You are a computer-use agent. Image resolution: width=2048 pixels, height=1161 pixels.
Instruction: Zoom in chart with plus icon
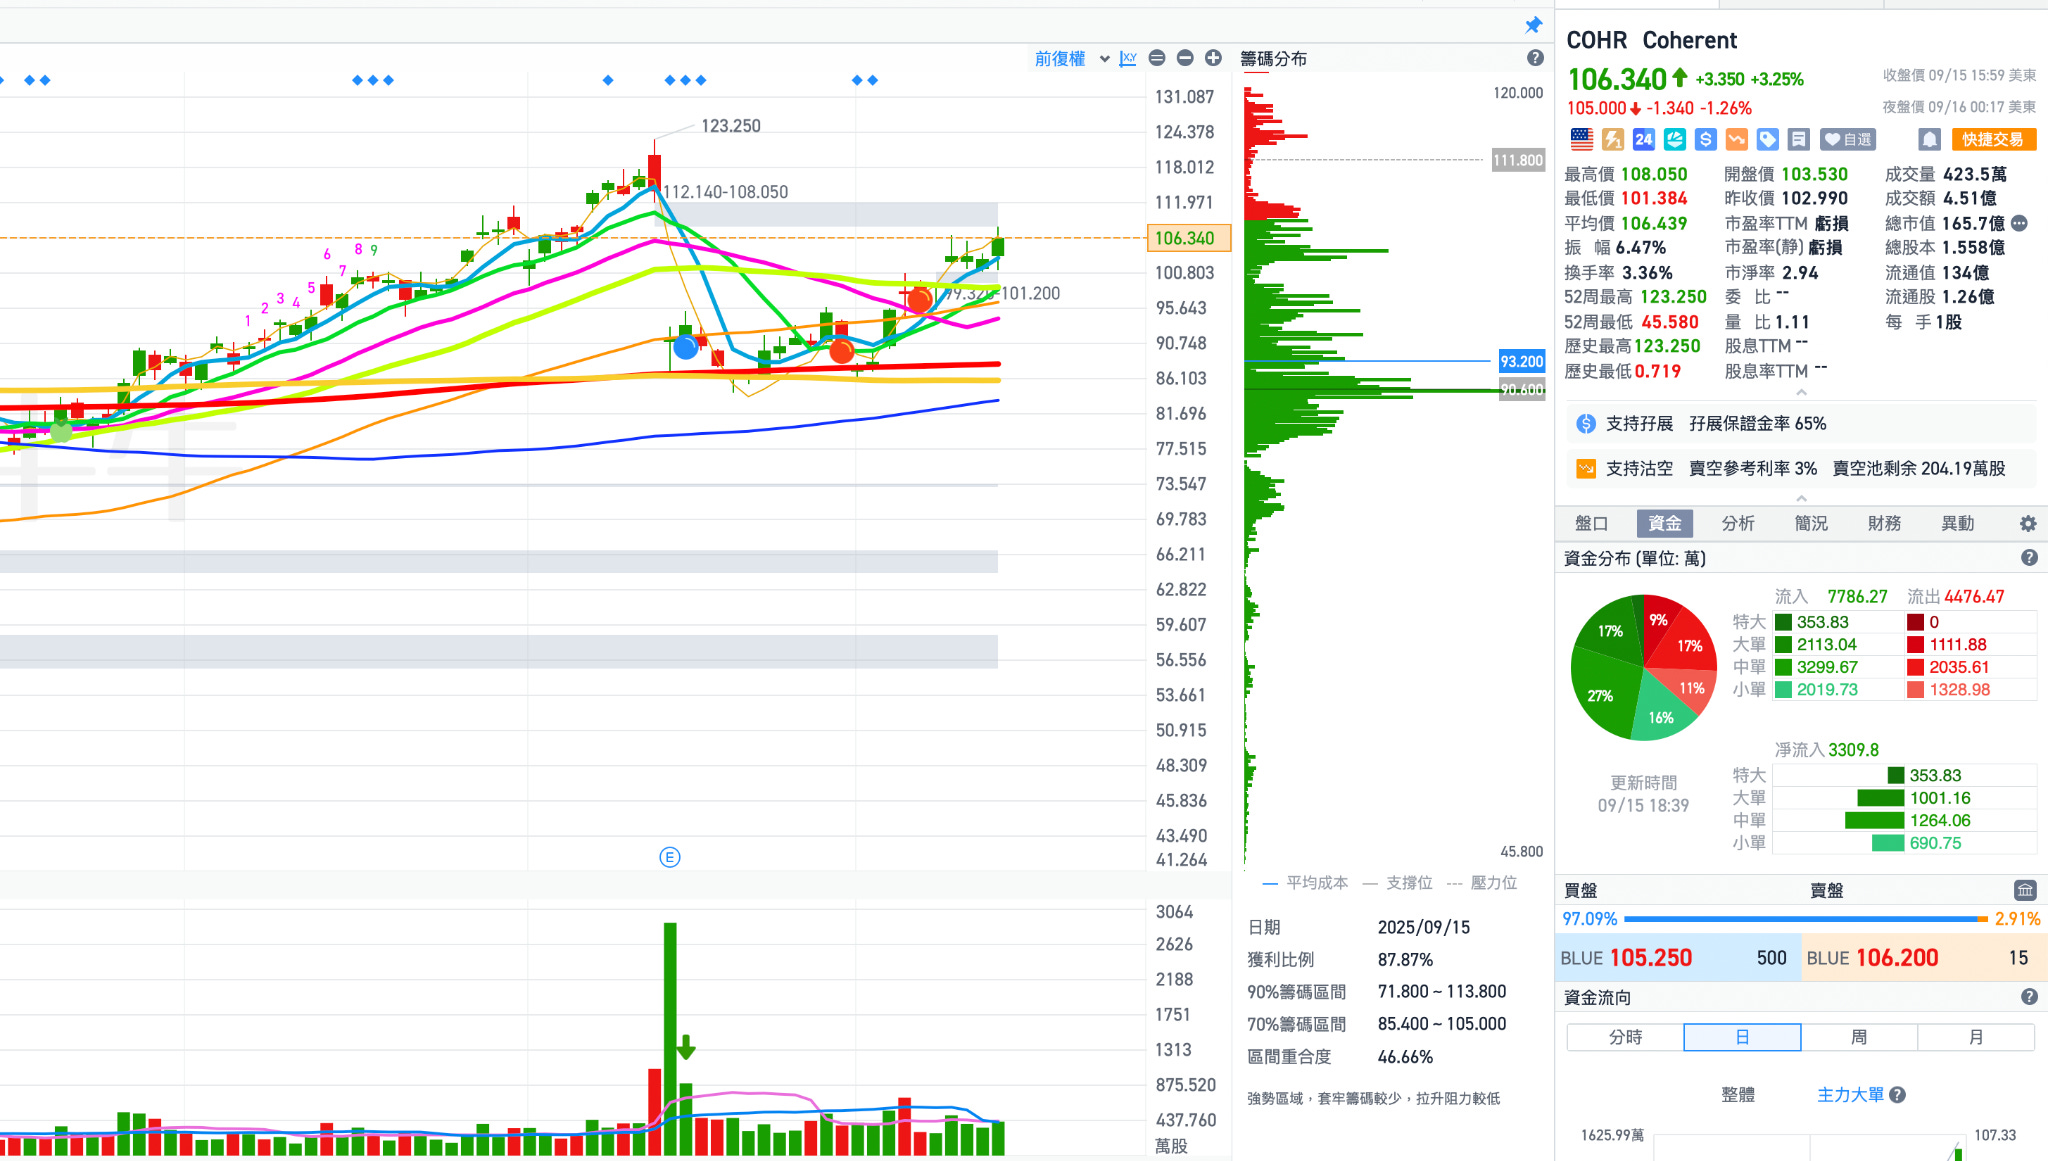click(1213, 58)
